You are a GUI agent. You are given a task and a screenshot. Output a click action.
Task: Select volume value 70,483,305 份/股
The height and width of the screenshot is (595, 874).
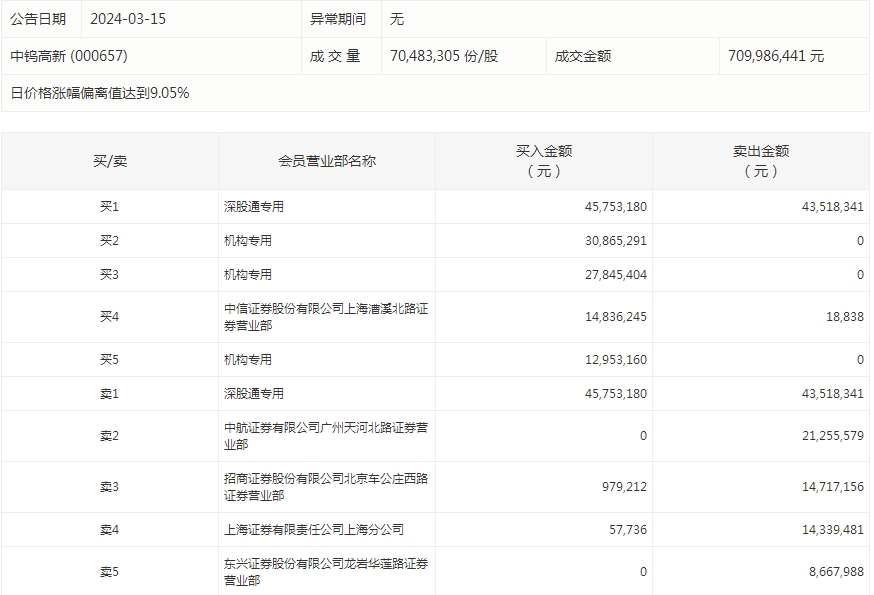click(x=444, y=56)
